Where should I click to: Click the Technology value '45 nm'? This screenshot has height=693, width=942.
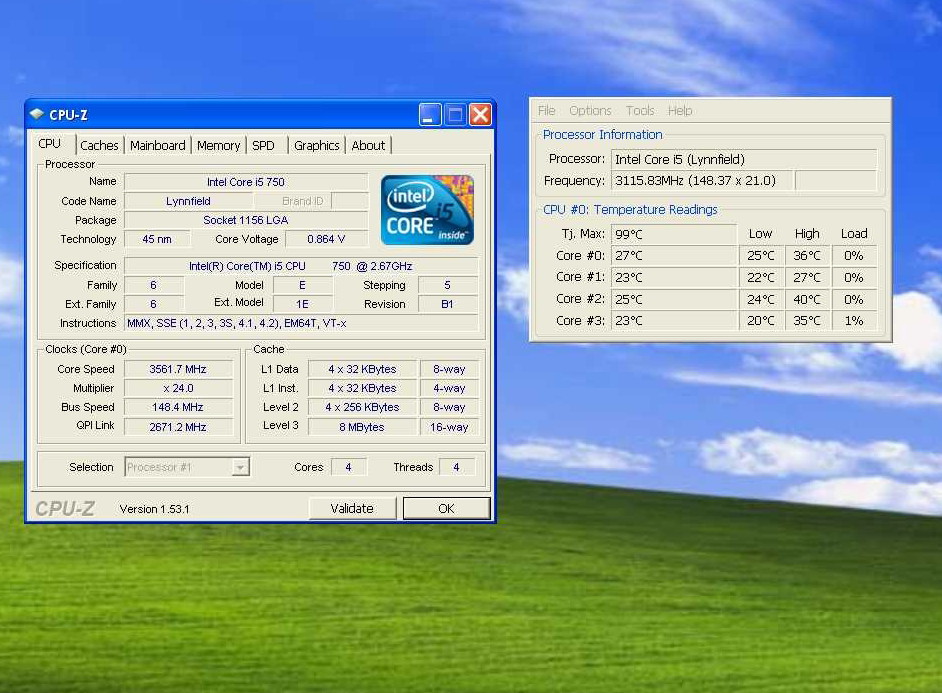point(157,239)
